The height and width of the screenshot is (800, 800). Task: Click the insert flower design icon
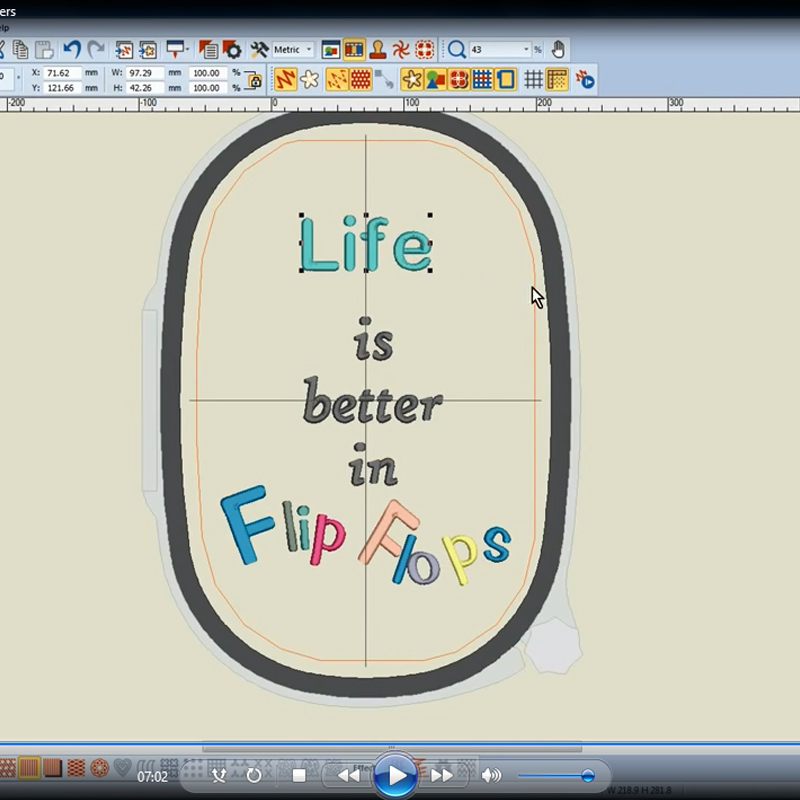pos(147,50)
